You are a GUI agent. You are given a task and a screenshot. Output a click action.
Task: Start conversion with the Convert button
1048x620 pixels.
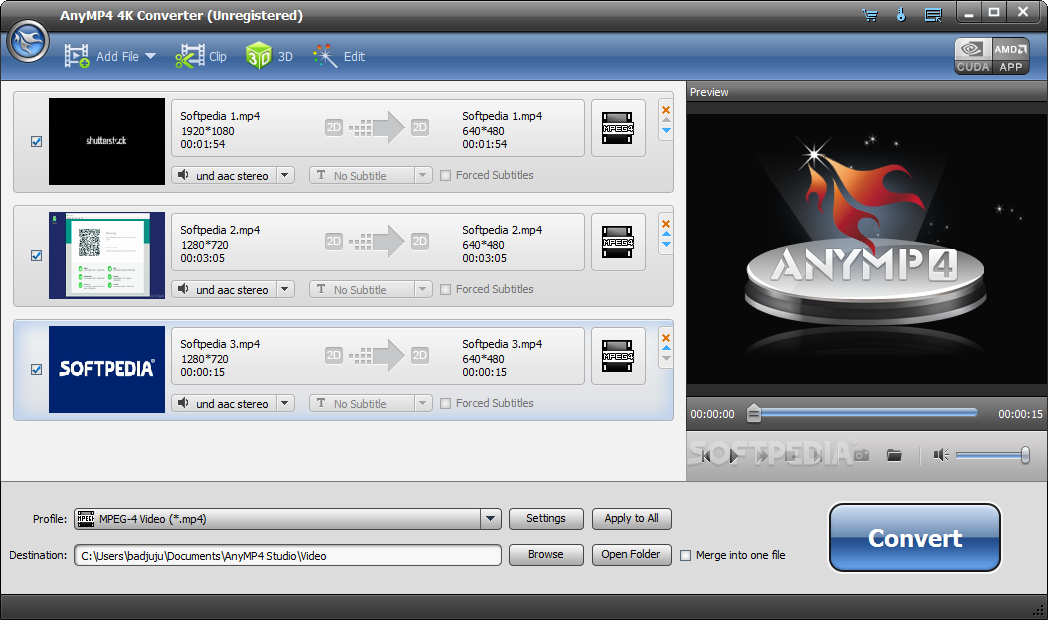point(915,538)
